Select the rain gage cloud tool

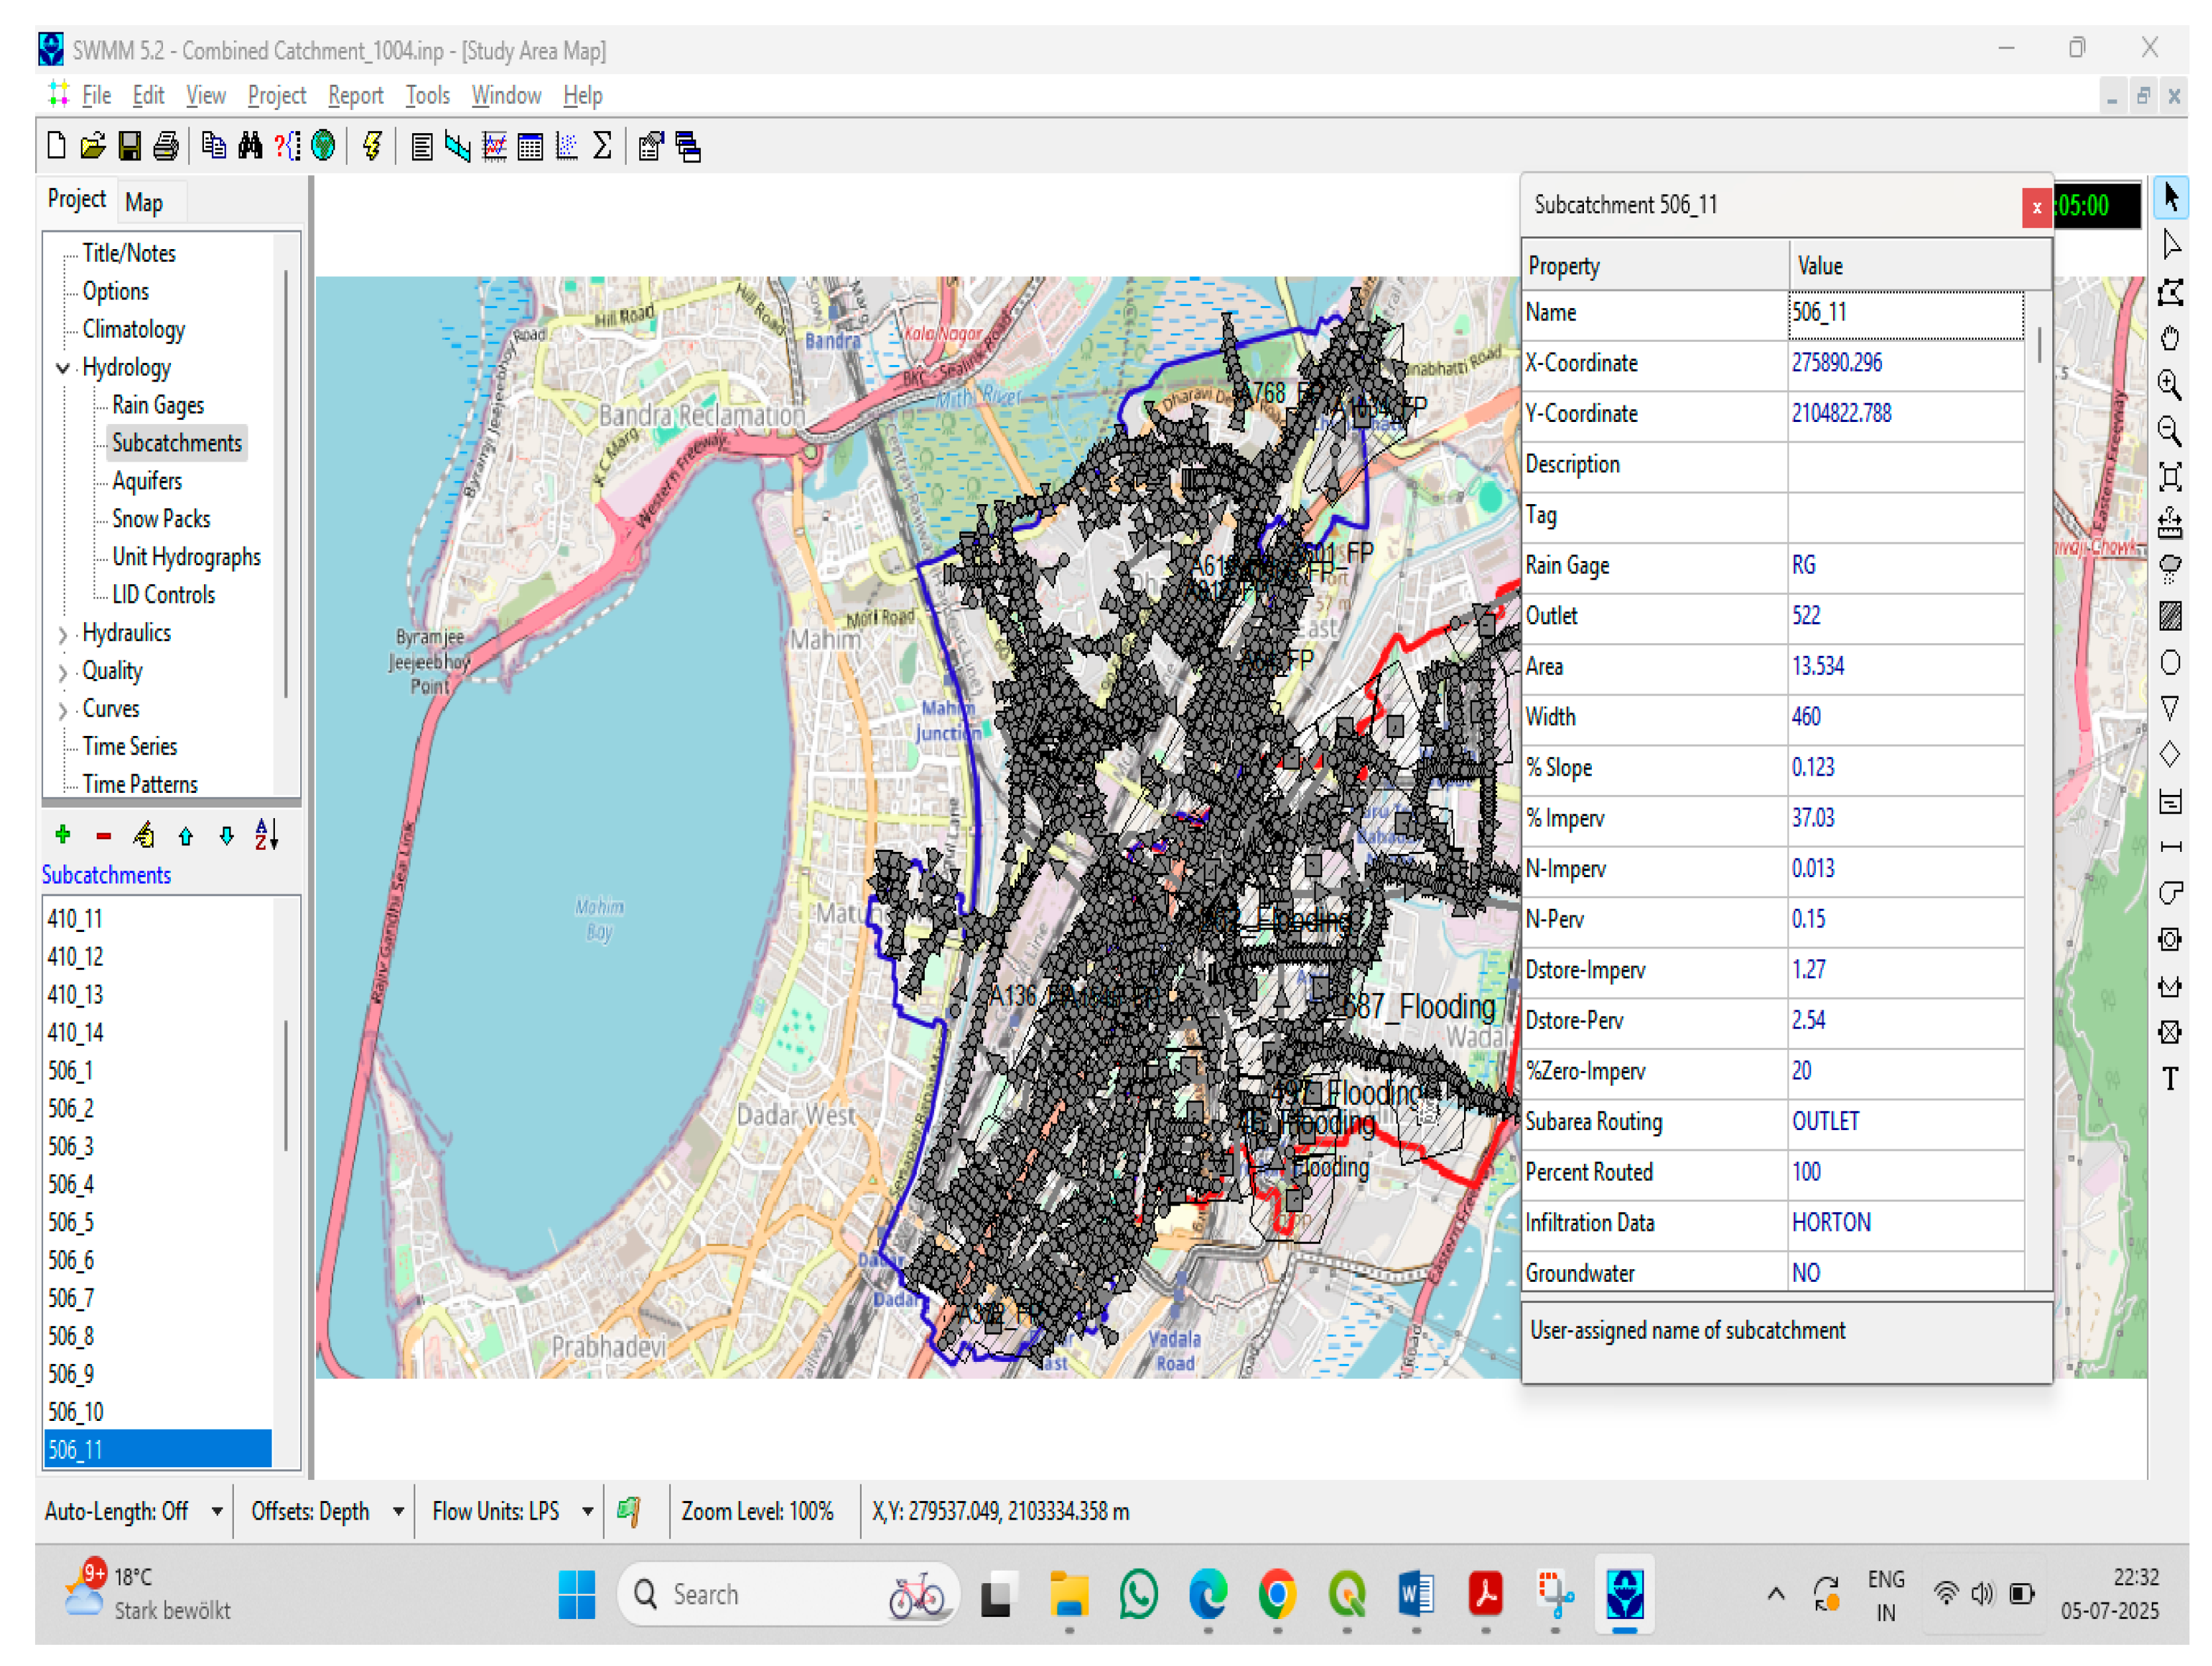pos(2169,569)
